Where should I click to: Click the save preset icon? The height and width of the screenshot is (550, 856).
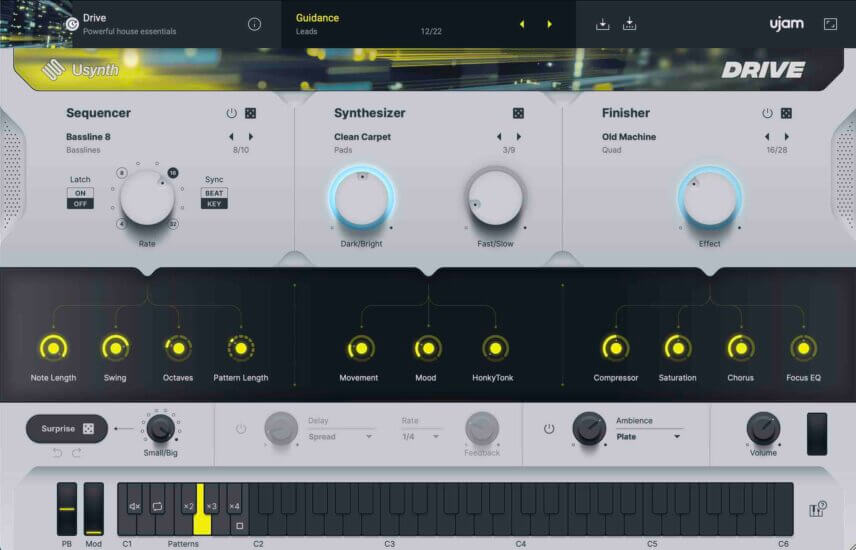click(x=603, y=24)
